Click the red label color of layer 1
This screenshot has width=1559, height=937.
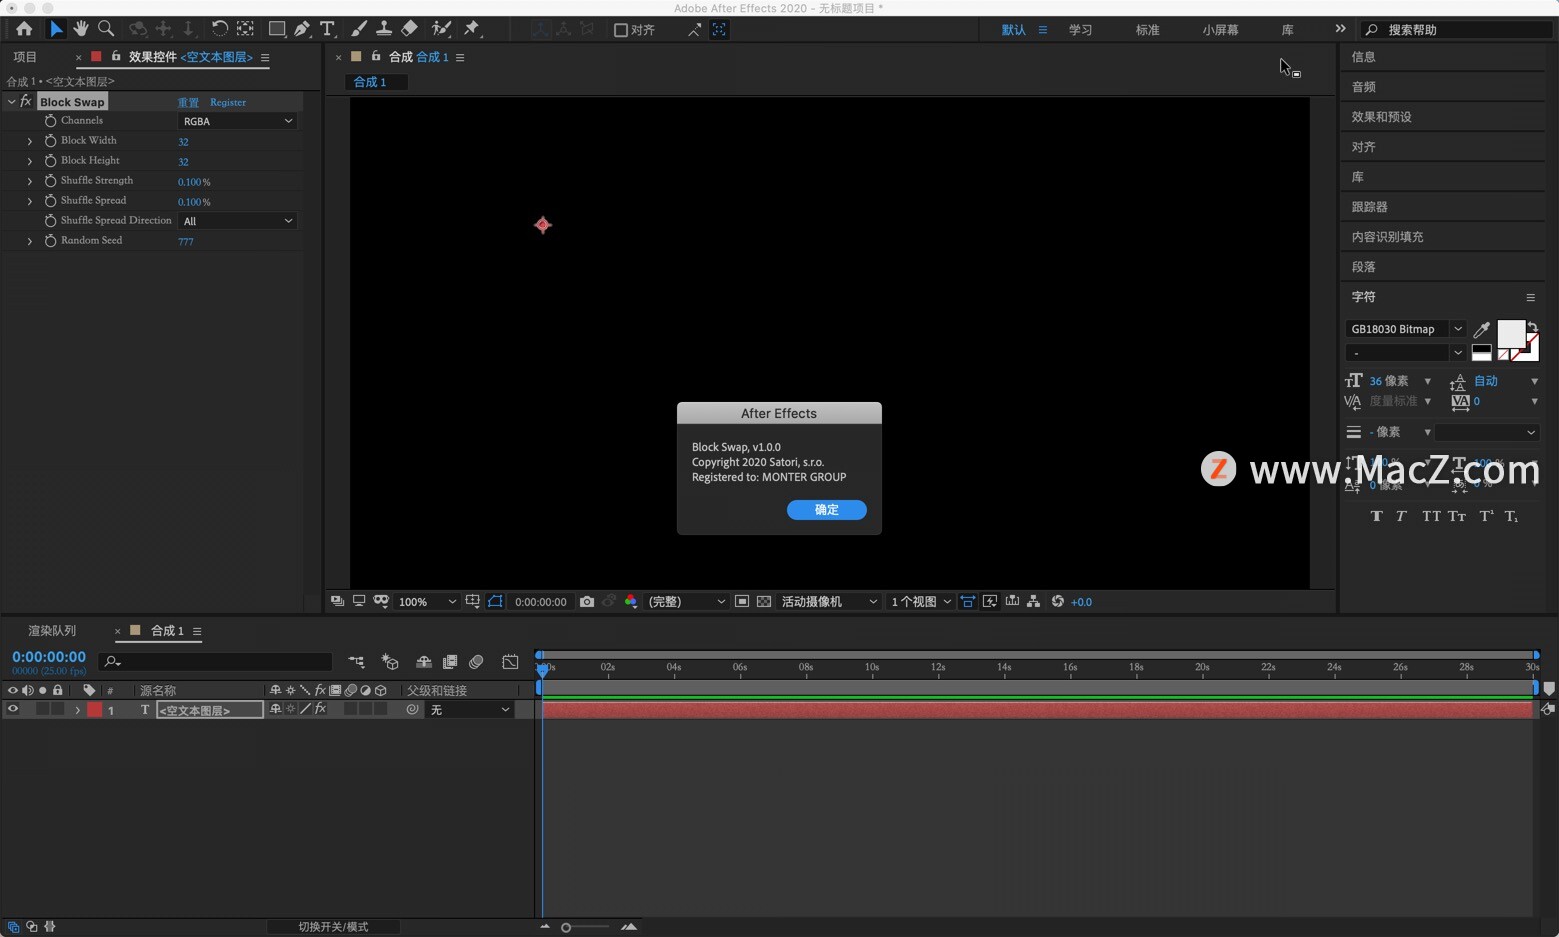coord(95,709)
